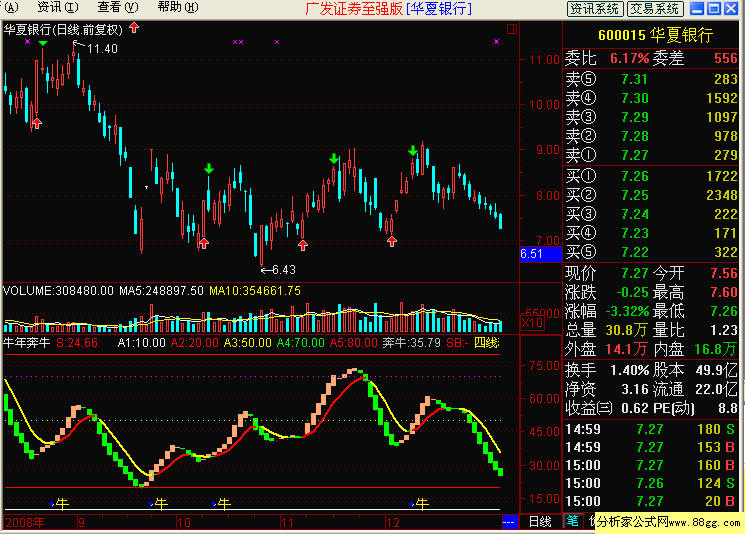
Task: Click the red buy arrow under early-August candle
Action: 37,123
